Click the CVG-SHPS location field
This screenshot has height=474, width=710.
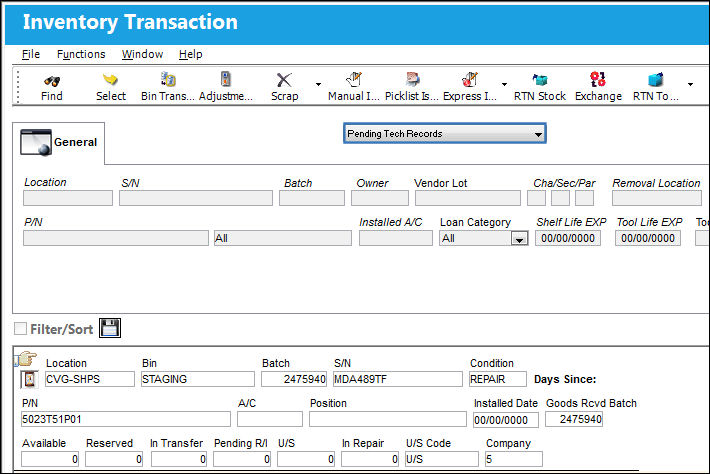tap(90, 379)
